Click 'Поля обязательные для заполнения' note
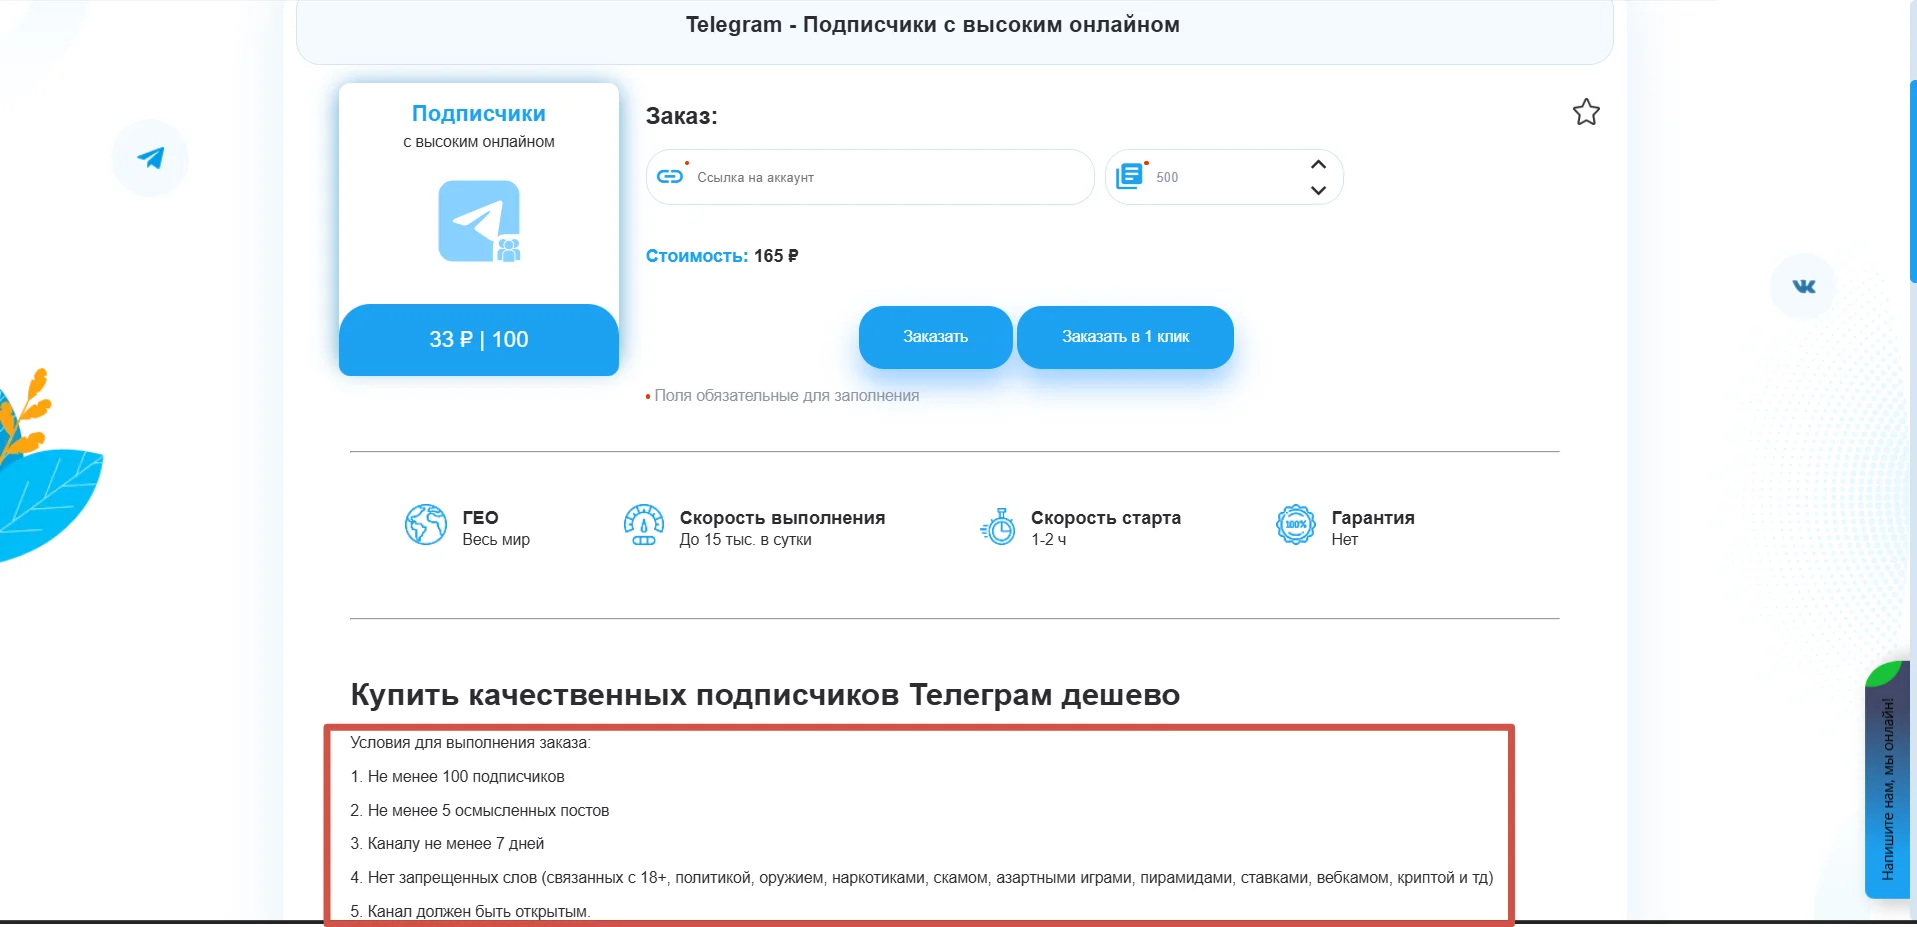The width and height of the screenshot is (1917, 927). pyautogui.click(x=786, y=396)
